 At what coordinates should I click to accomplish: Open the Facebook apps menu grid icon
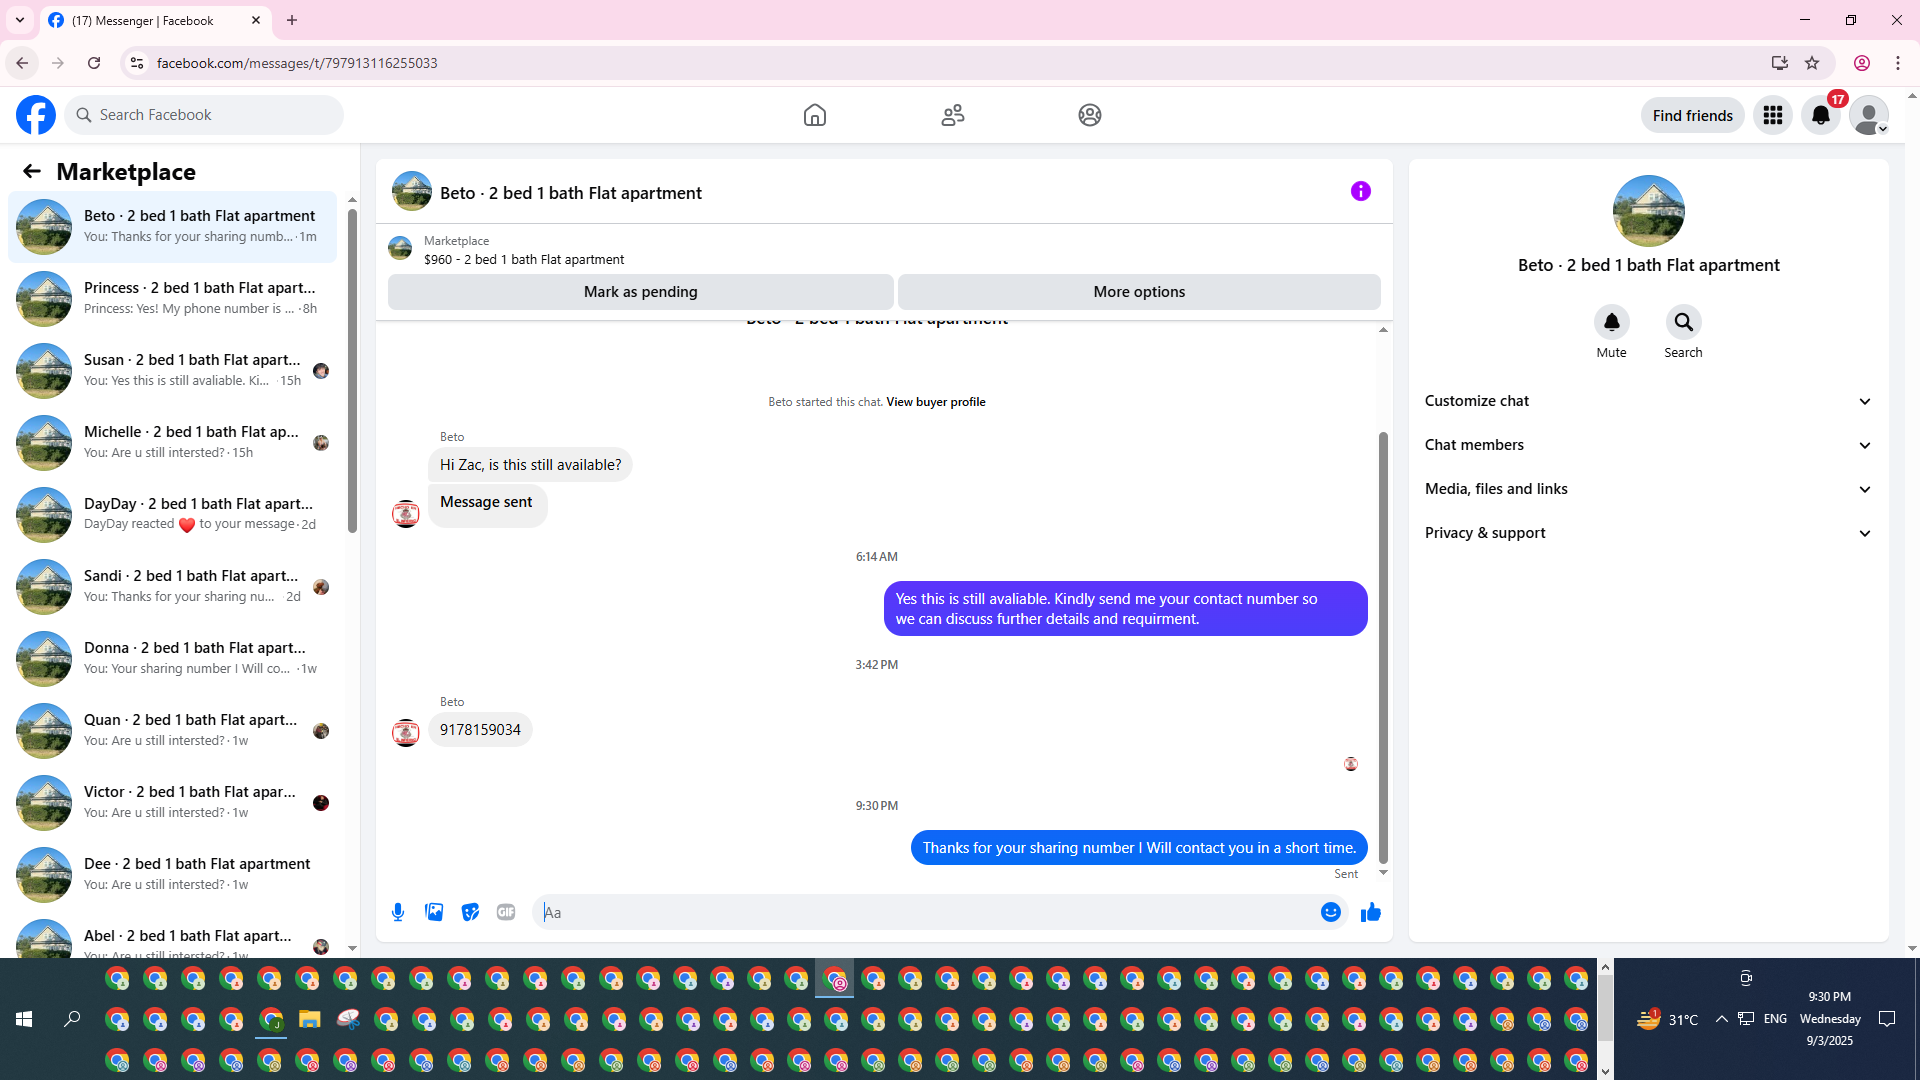pyautogui.click(x=1773, y=115)
